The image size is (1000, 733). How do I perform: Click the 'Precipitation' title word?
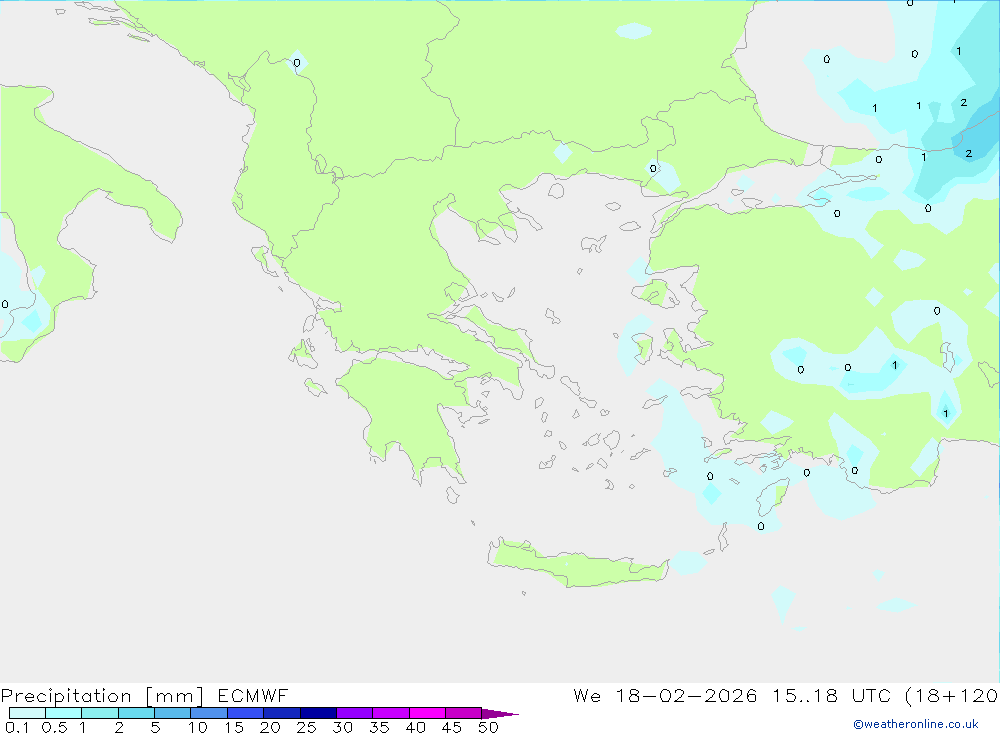(x=66, y=695)
